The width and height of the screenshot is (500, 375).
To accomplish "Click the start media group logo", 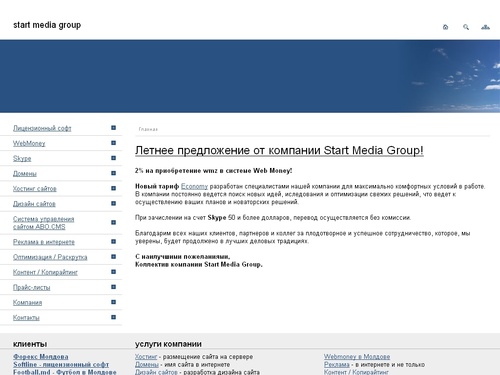I will pos(47,25).
